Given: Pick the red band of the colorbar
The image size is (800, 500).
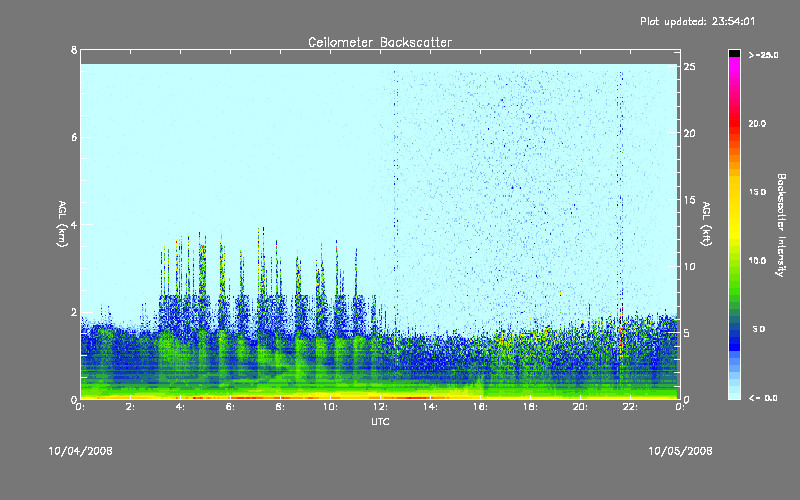Looking at the screenshot, I should click(x=734, y=124).
